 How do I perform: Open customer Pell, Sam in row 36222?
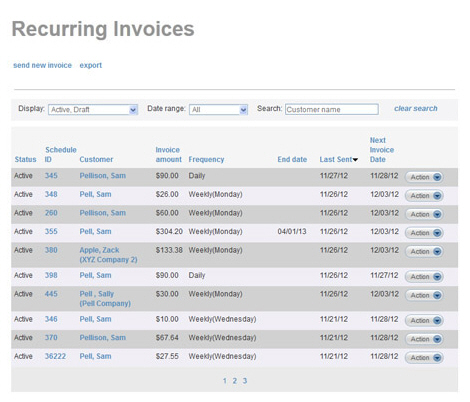pyautogui.click(x=95, y=357)
